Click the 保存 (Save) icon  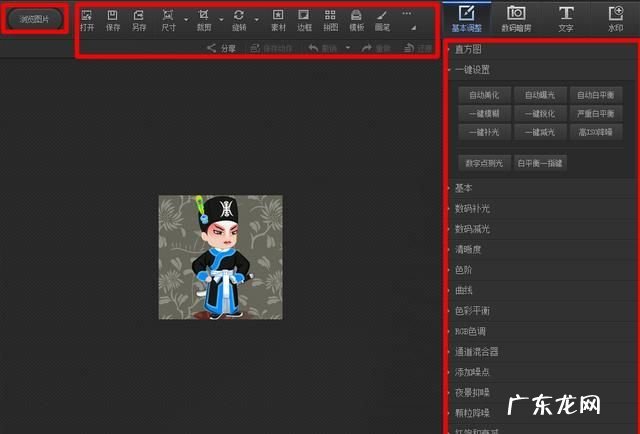pos(112,19)
